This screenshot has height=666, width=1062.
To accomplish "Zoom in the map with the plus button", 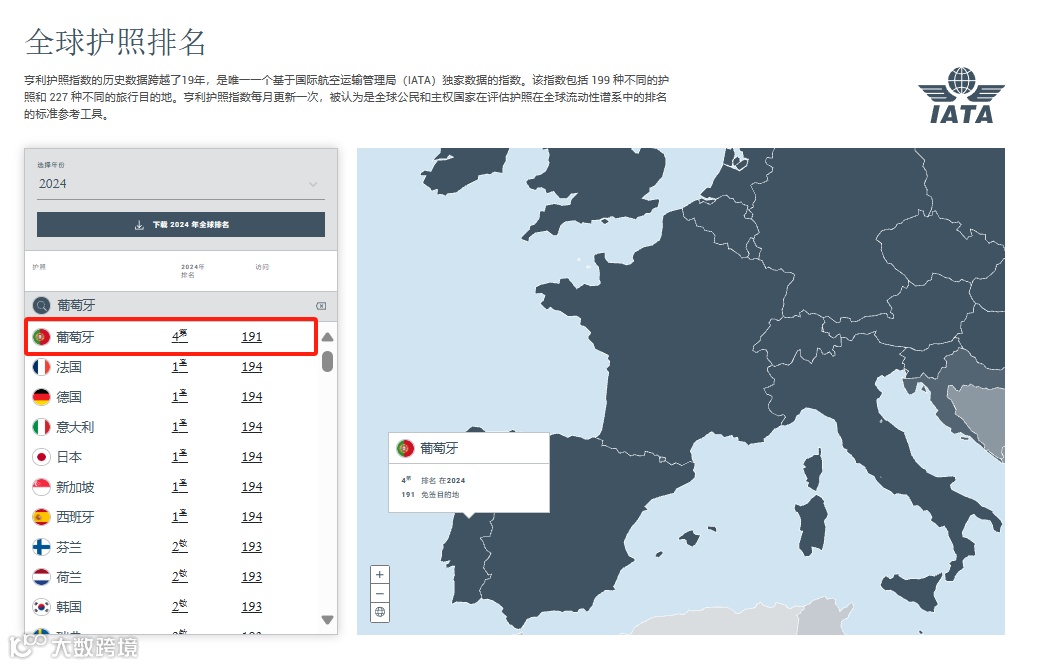I will (380, 575).
